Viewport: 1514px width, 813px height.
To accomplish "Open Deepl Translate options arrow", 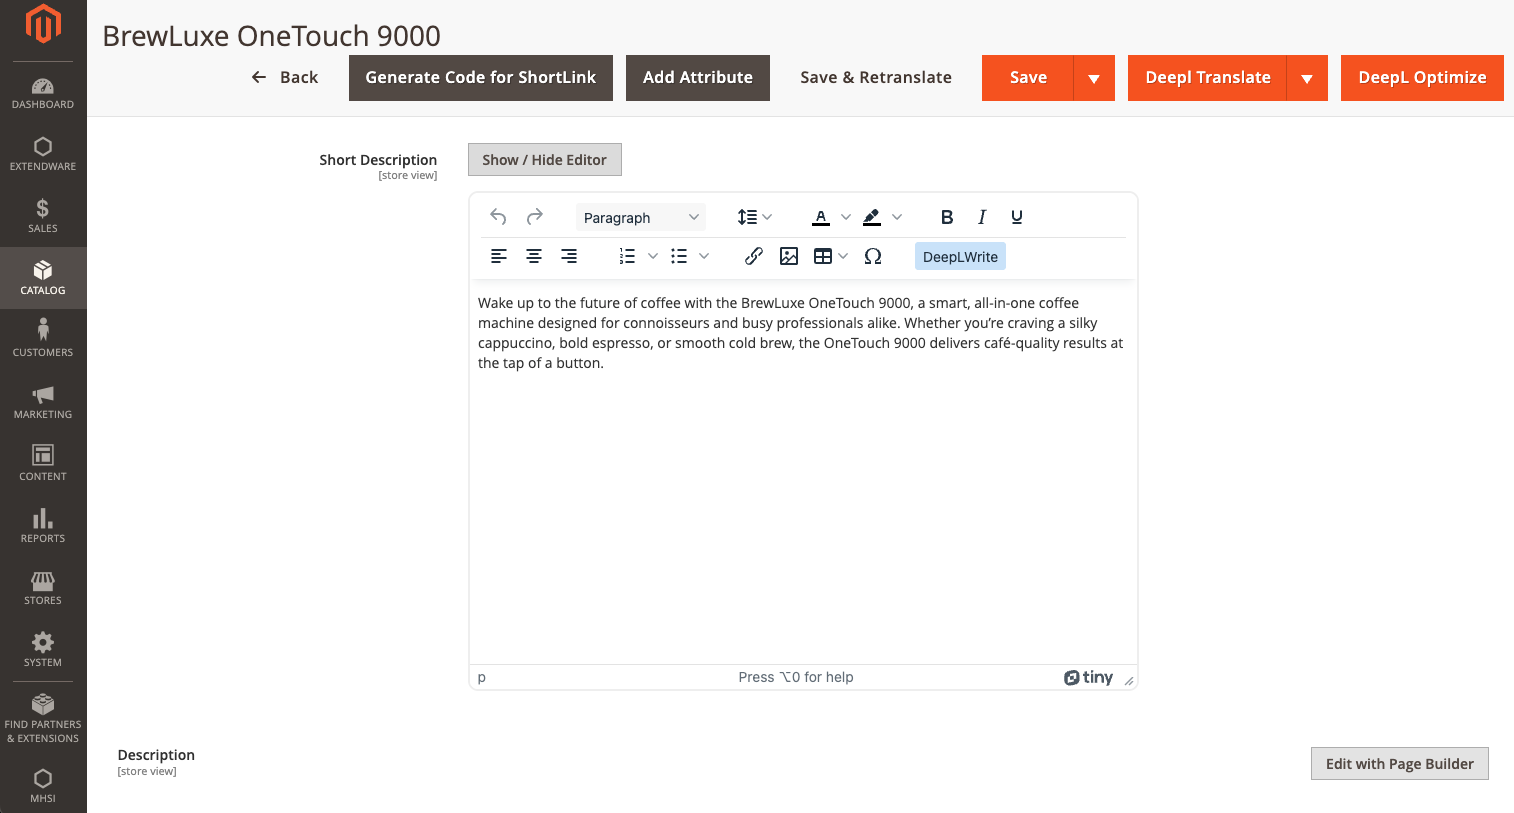I will coord(1307,78).
